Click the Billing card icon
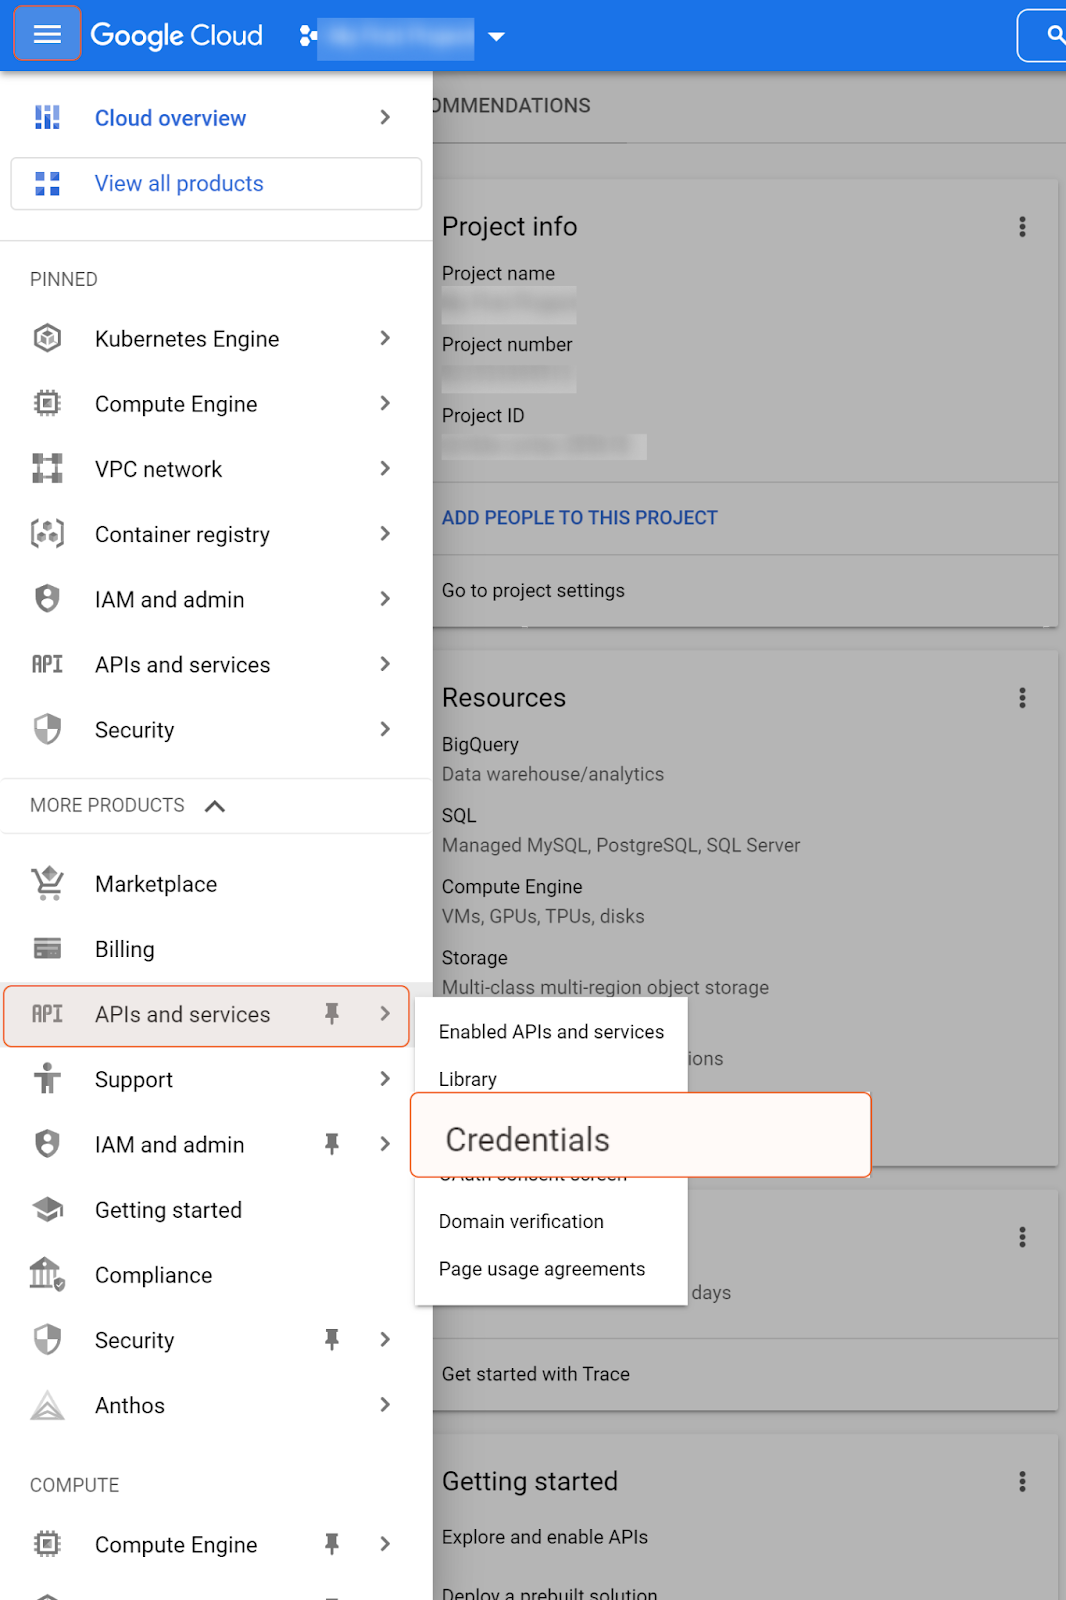The image size is (1066, 1600). [x=47, y=949]
